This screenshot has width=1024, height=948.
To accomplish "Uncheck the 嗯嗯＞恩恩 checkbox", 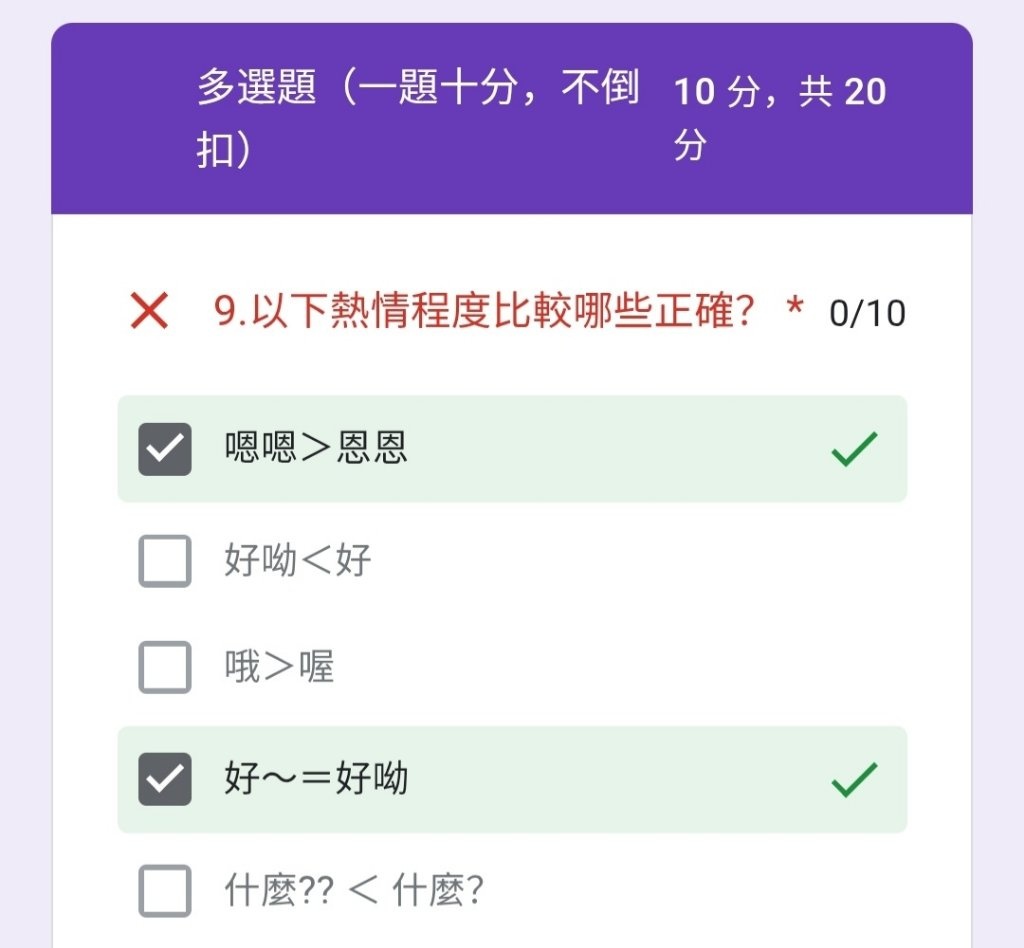I will pyautogui.click(x=165, y=449).
